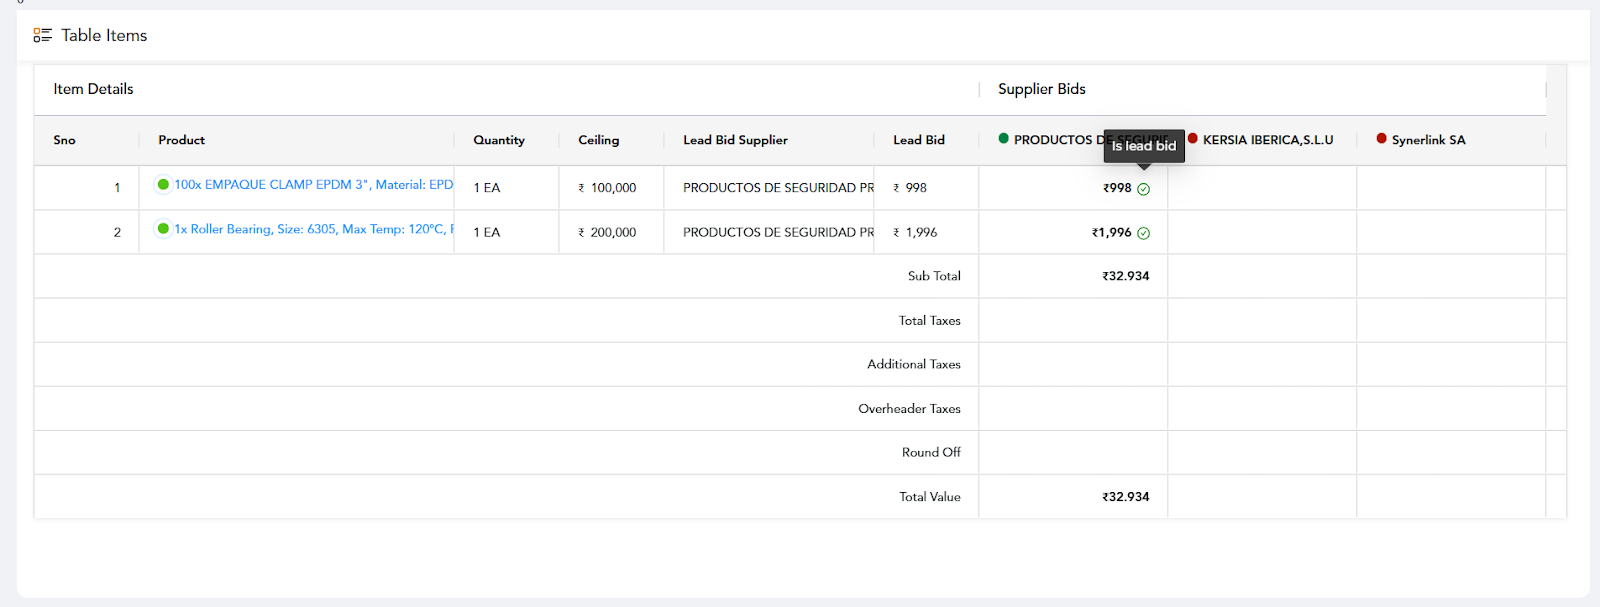
Task: Click the Is lead bid tooltip
Action: point(1144,146)
